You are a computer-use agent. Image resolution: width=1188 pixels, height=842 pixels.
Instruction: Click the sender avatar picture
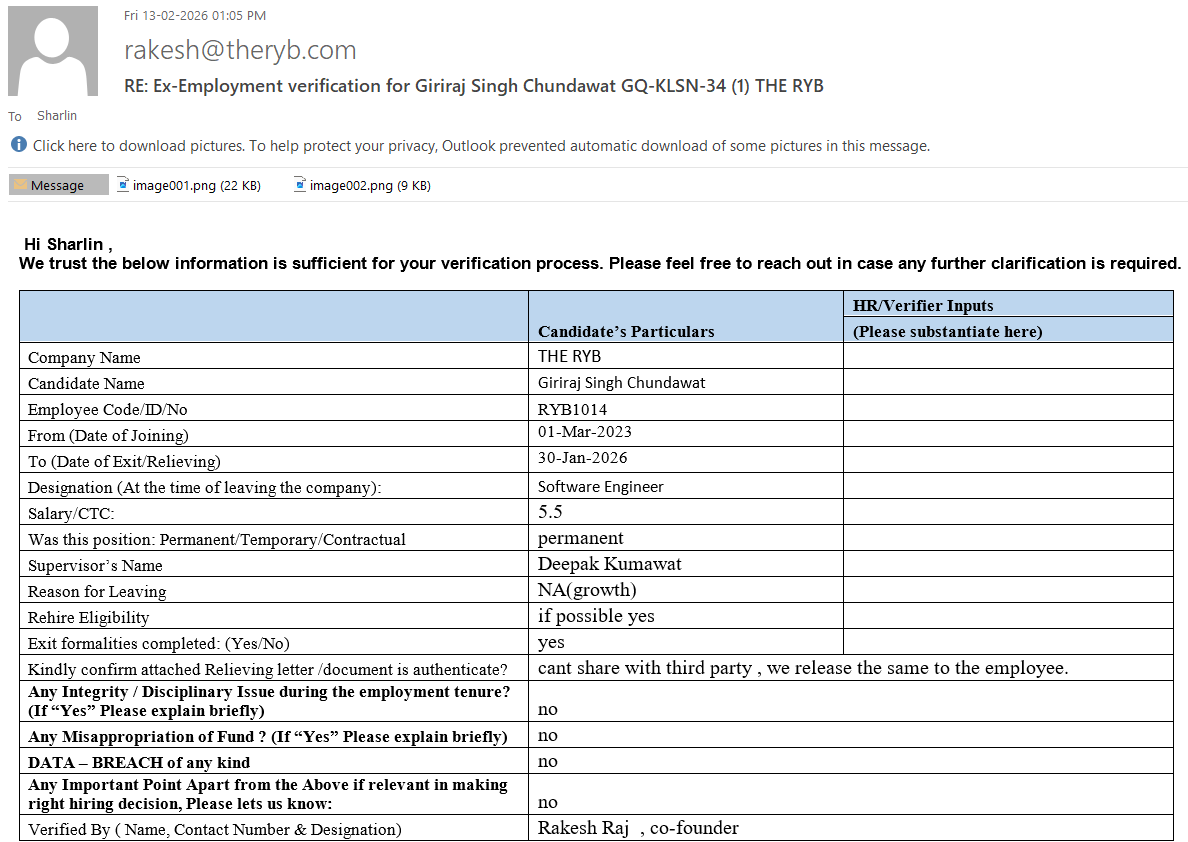coord(53,51)
